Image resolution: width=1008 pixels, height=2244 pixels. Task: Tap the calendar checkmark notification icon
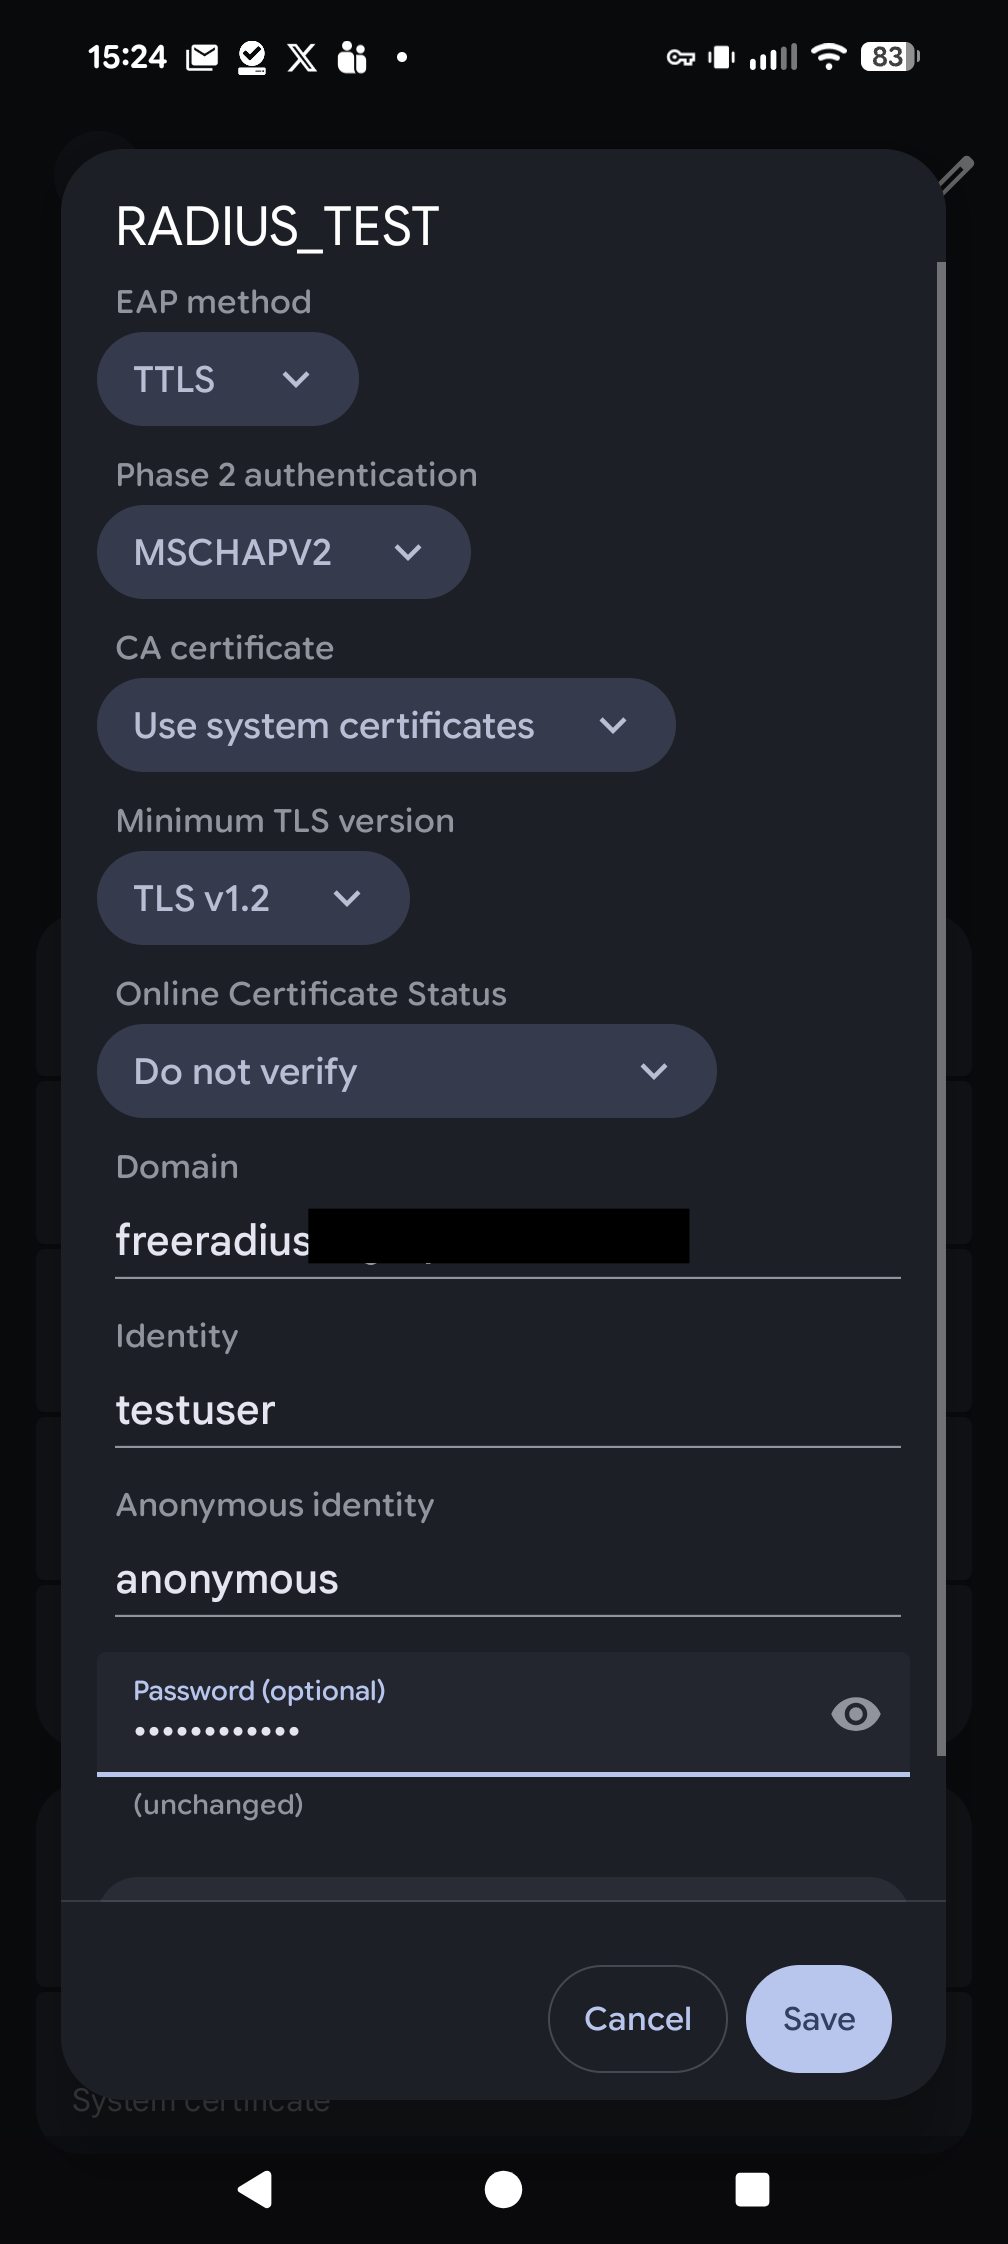pyautogui.click(x=251, y=56)
